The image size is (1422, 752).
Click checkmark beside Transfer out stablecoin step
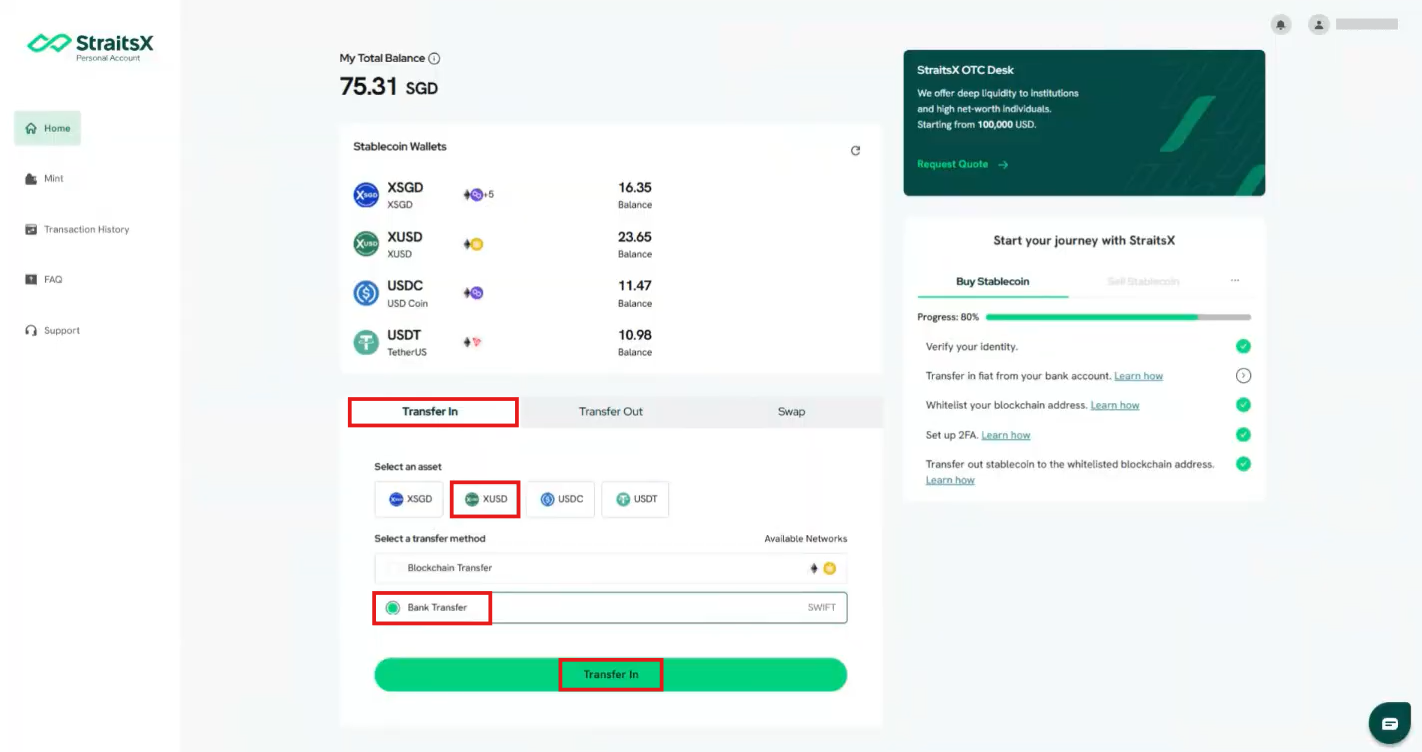click(x=1243, y=464)
